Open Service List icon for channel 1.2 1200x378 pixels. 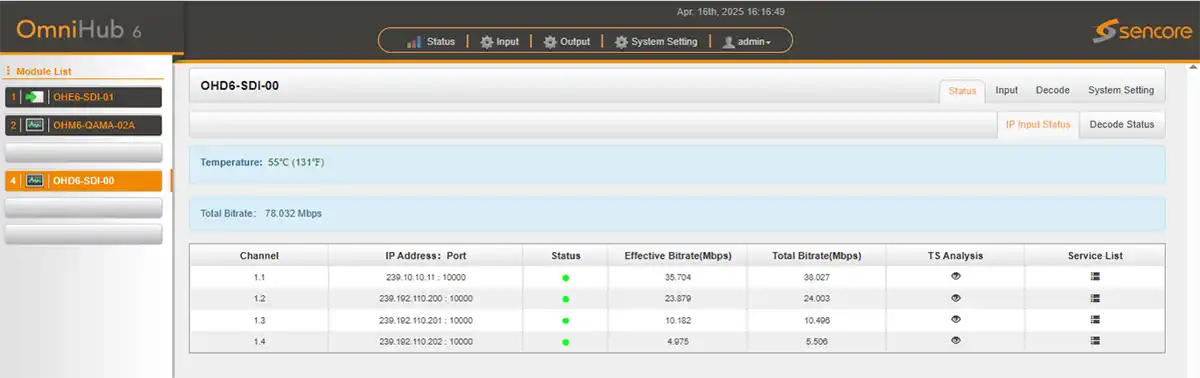point(1095,298)
